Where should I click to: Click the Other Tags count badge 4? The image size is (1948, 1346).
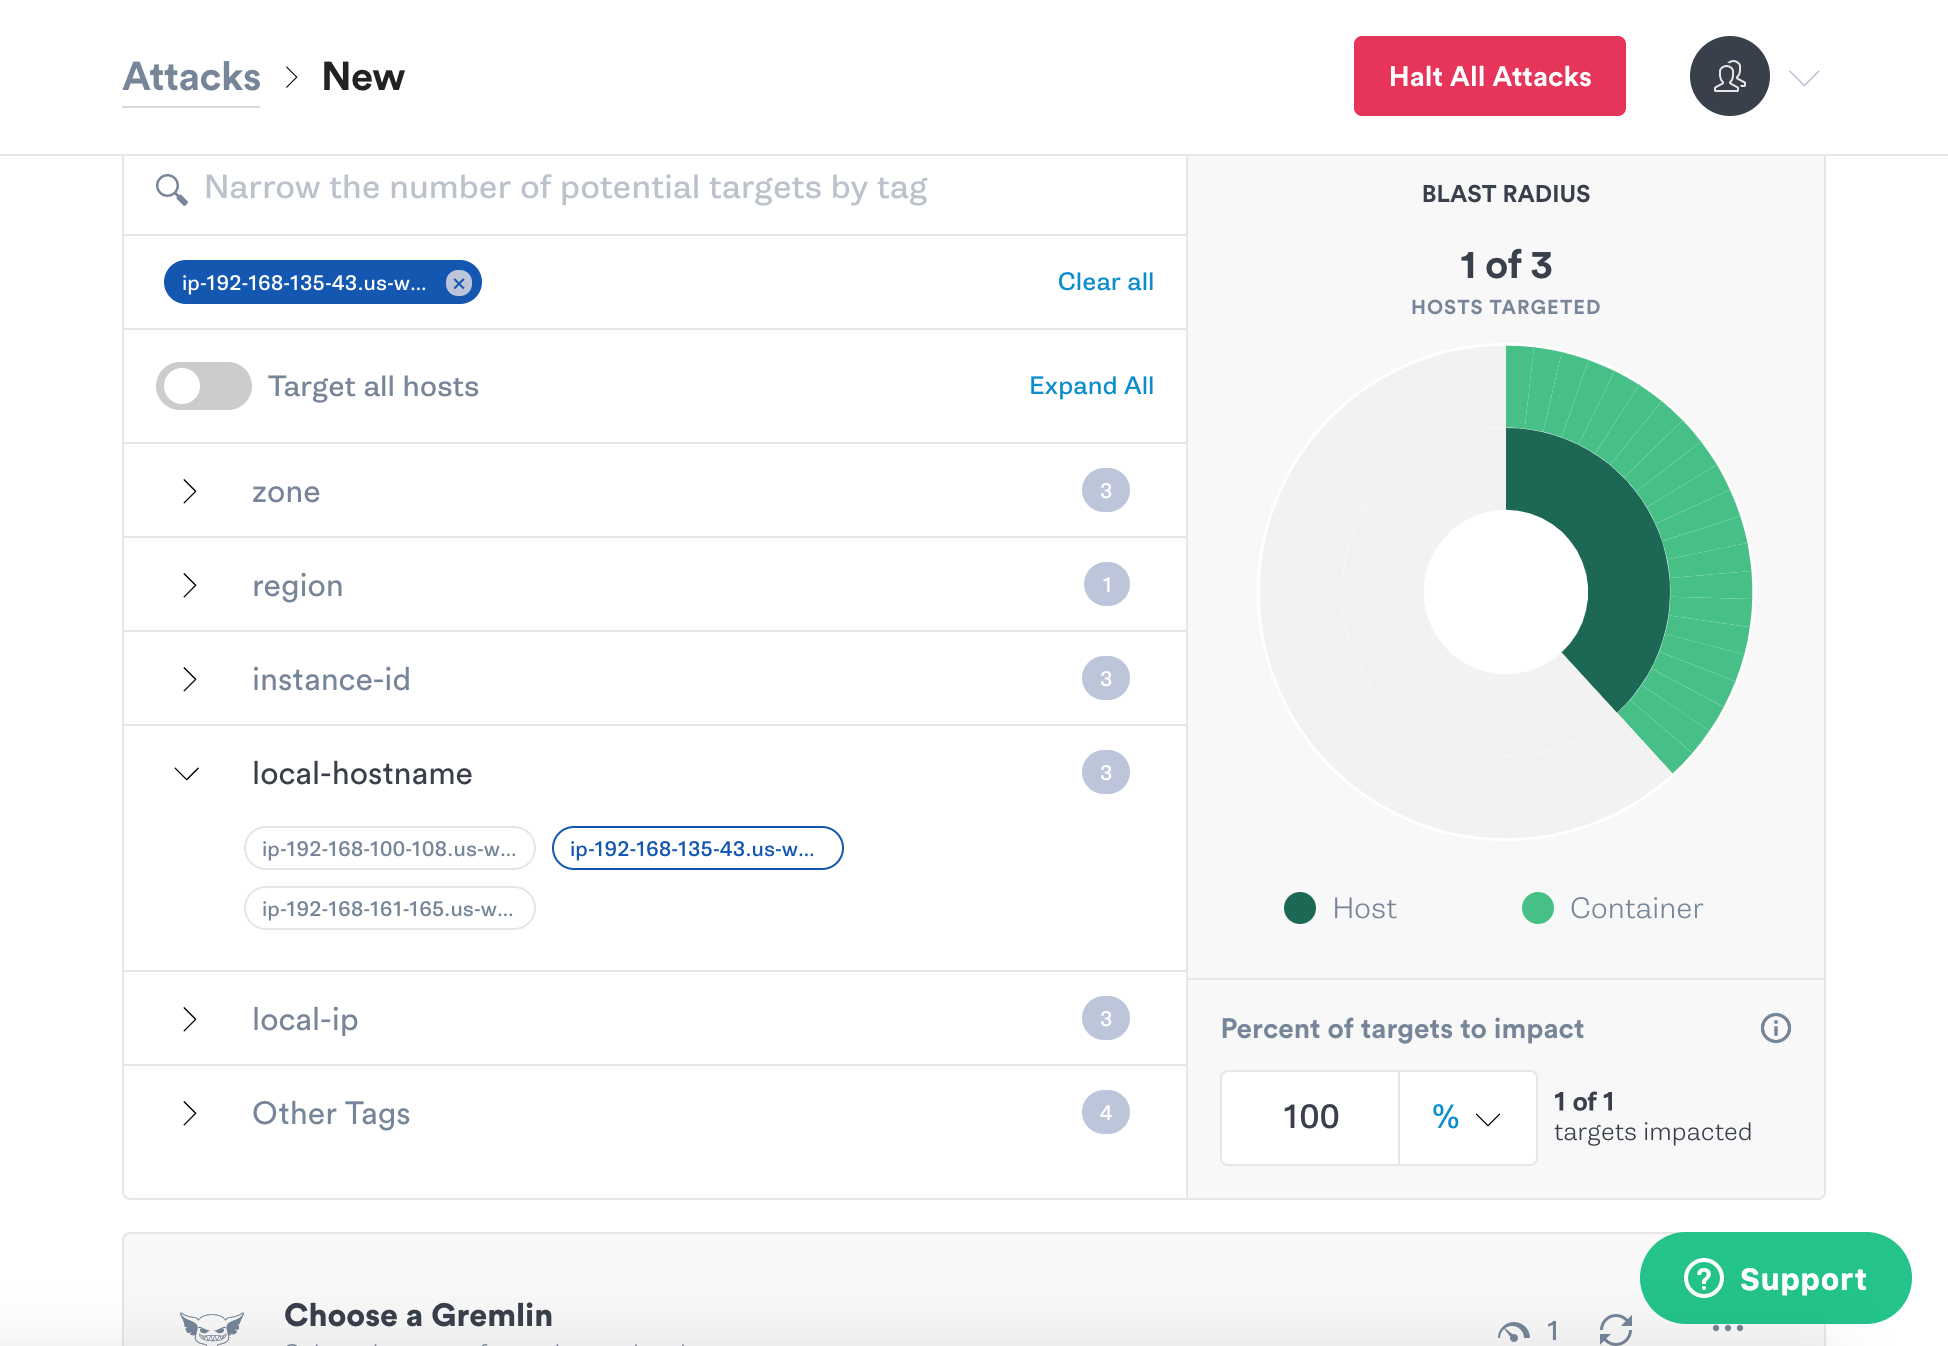(x=1106, y=1113)
